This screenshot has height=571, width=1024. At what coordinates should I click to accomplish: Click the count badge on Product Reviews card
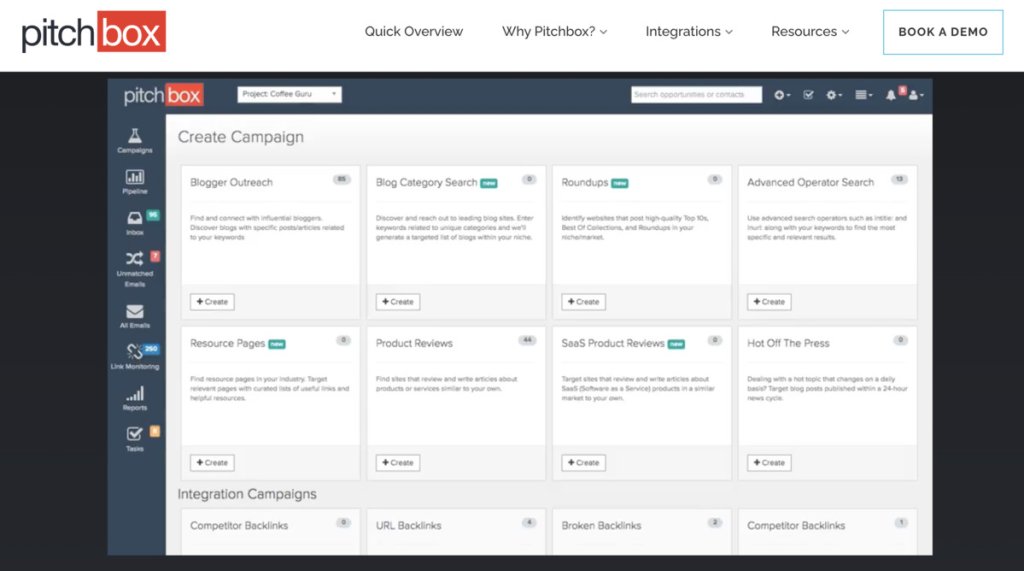(527, 340)
